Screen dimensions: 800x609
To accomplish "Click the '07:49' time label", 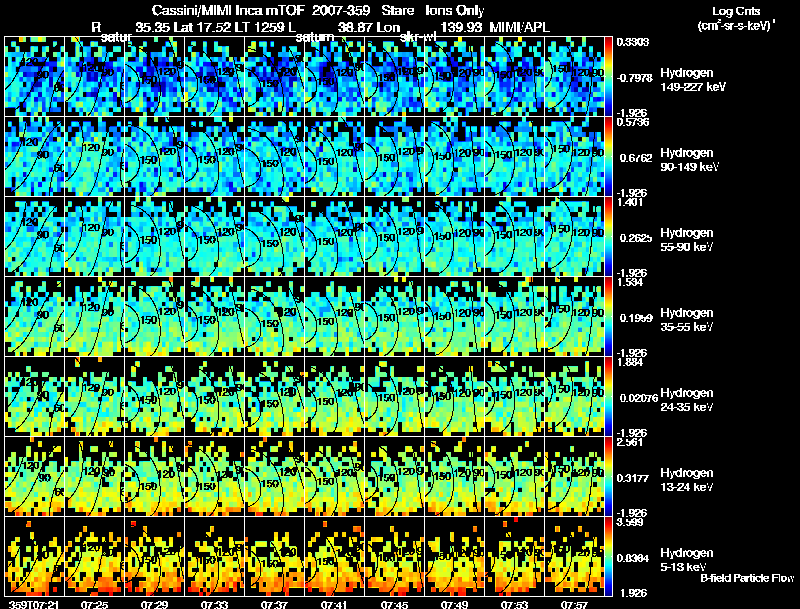I will click(455, 605).
